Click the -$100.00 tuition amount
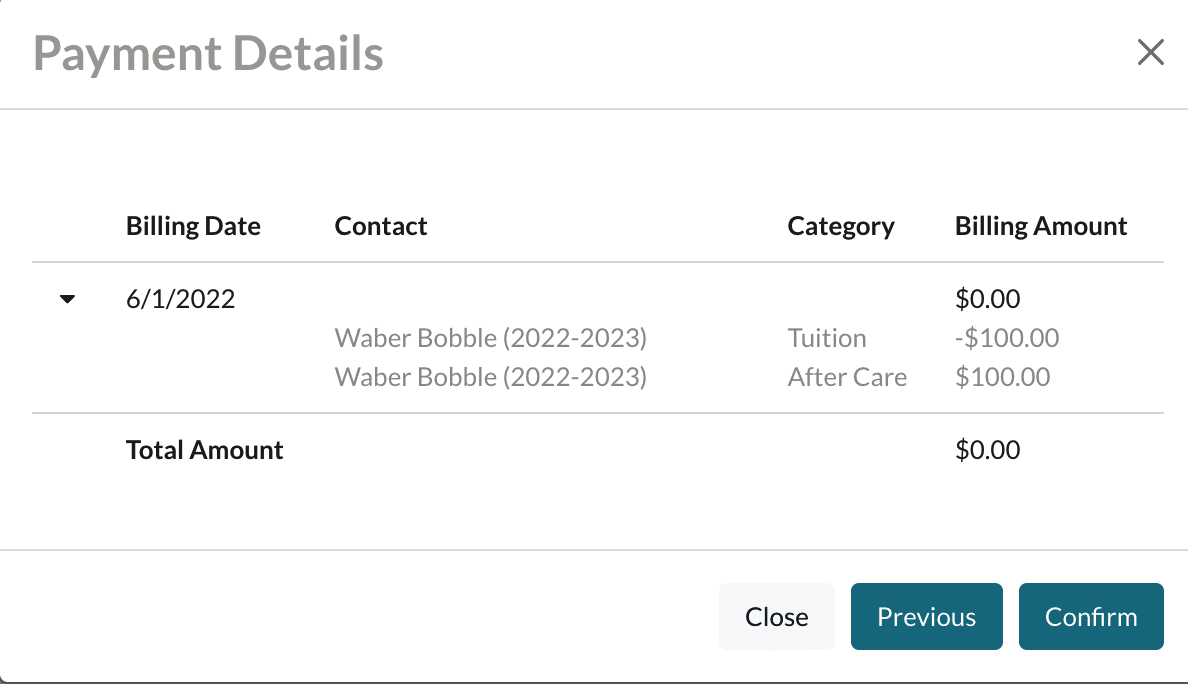This screenshot has height=684, width=1188. click(1007, 338)
